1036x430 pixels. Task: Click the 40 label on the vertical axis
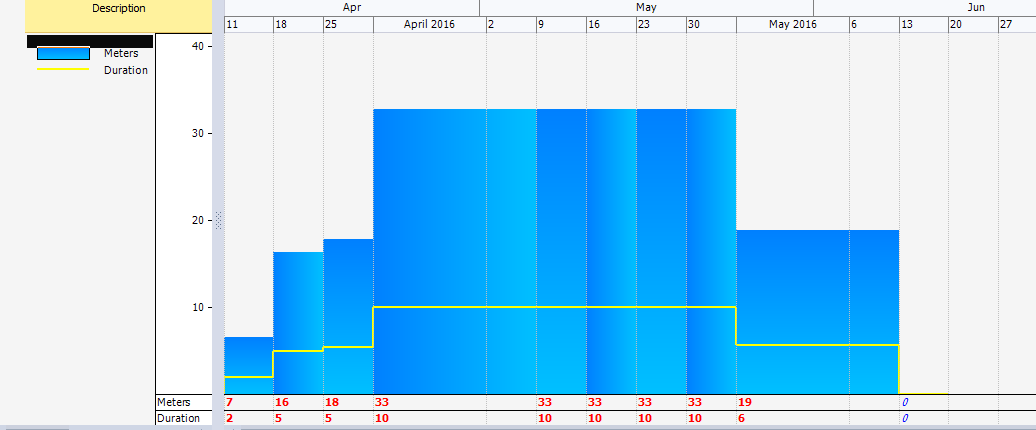196,46
